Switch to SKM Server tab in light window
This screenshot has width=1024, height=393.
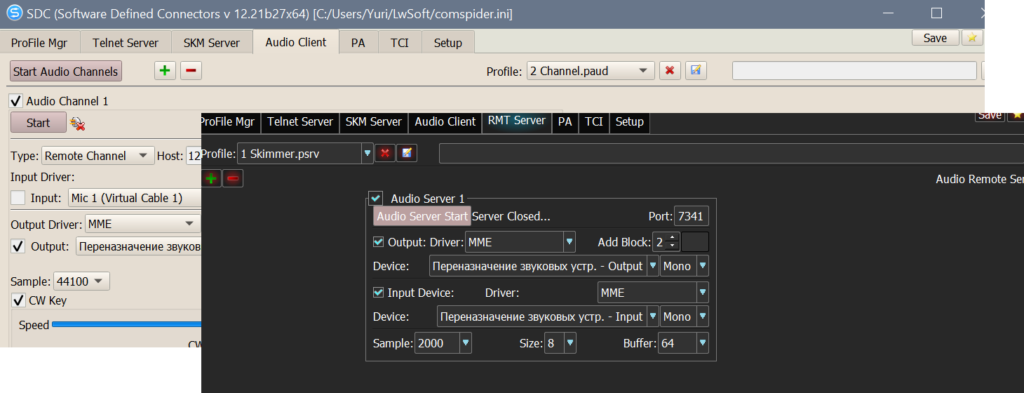[212, 43]
